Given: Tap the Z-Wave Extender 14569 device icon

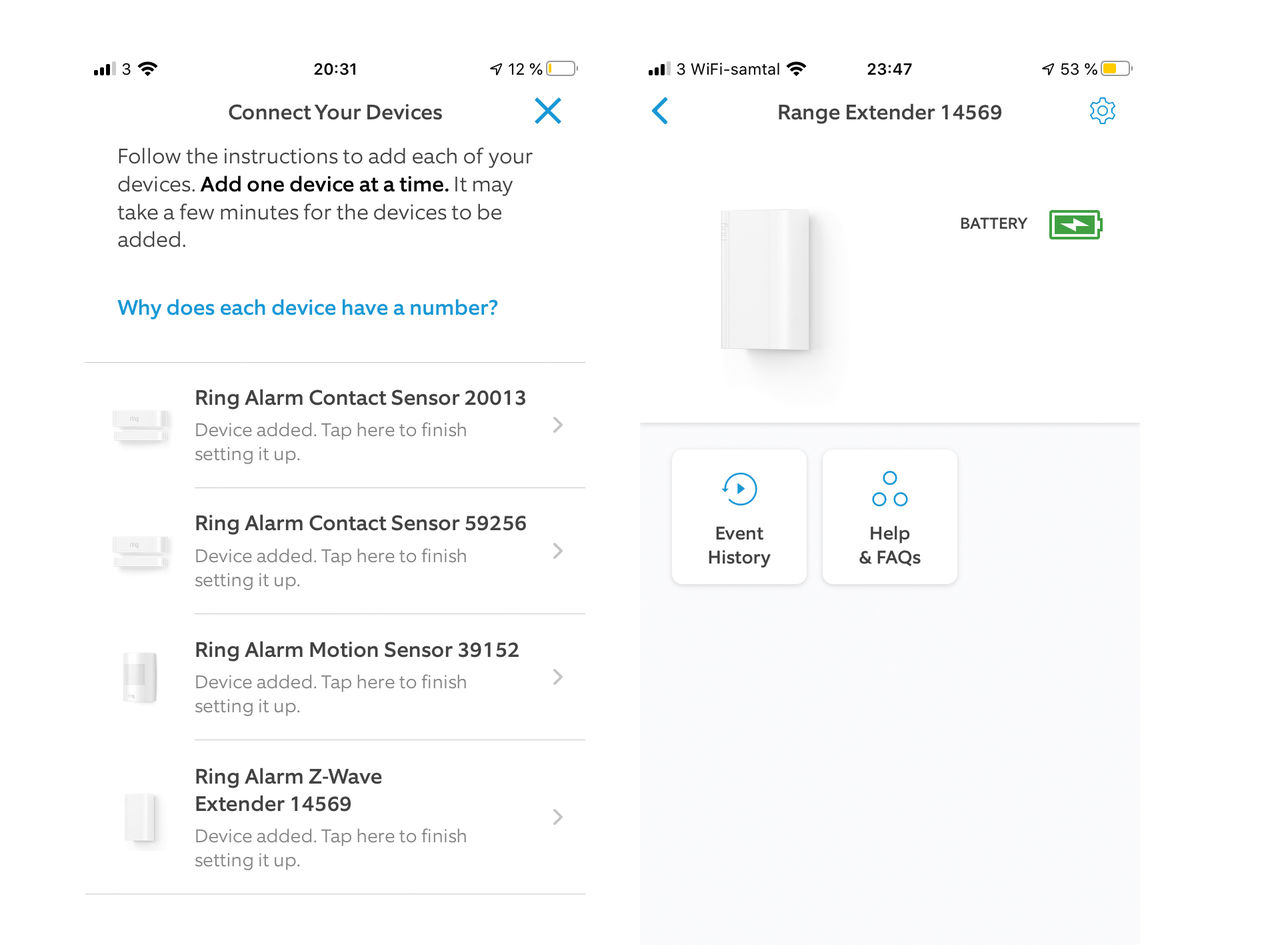Looking at the screenshot, I should click(141, 818).
